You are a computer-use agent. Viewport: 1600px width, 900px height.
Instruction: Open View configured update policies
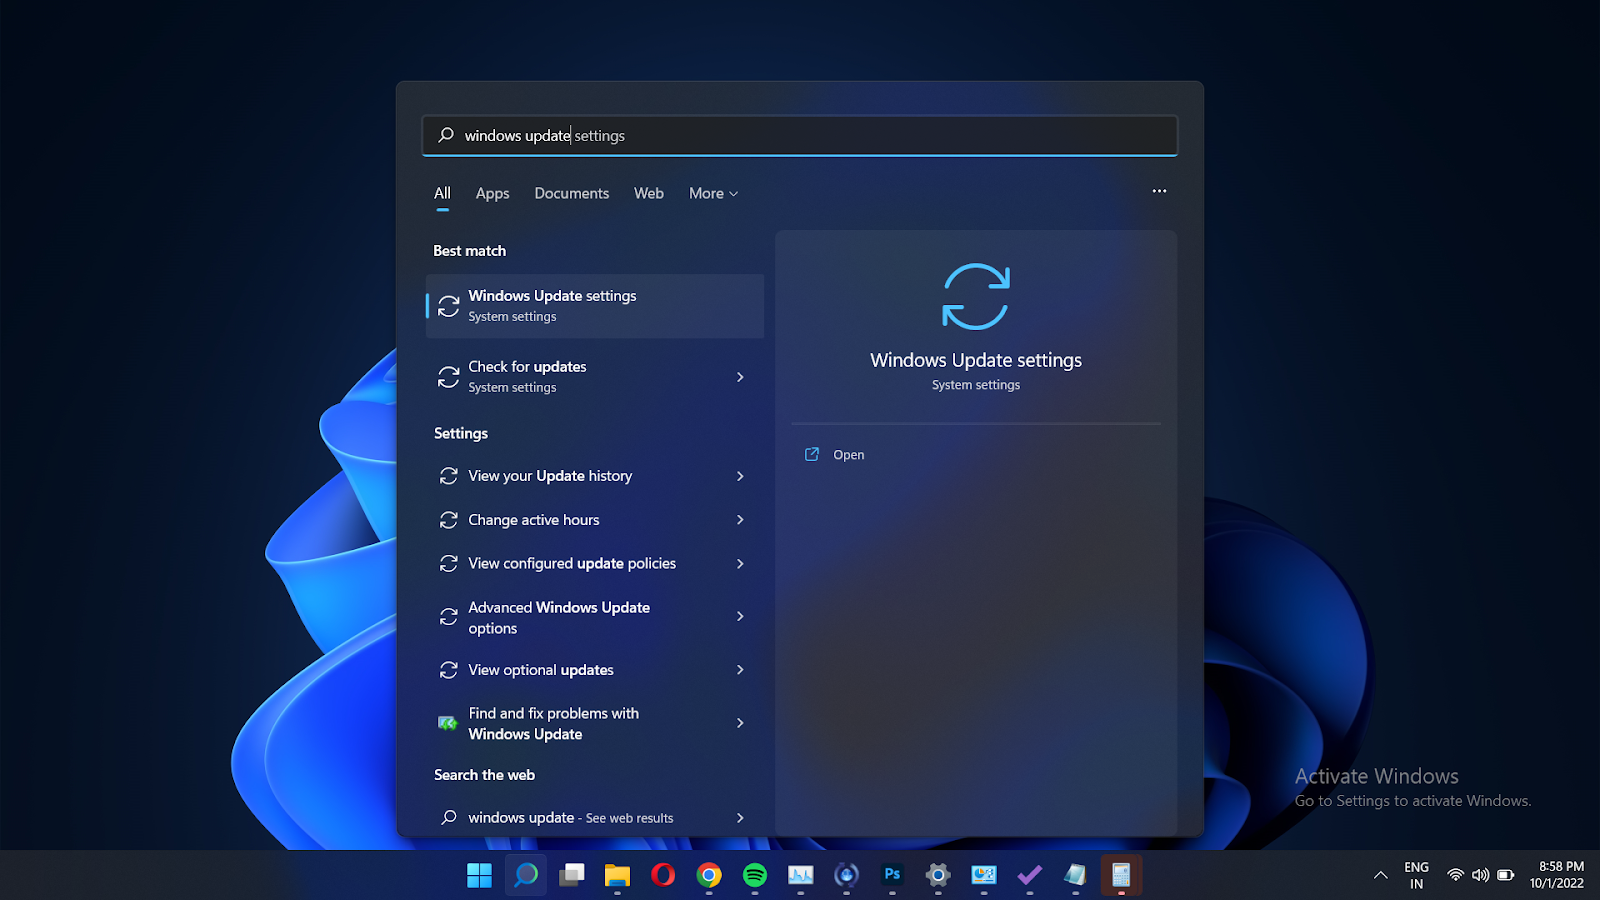(595, 564)
